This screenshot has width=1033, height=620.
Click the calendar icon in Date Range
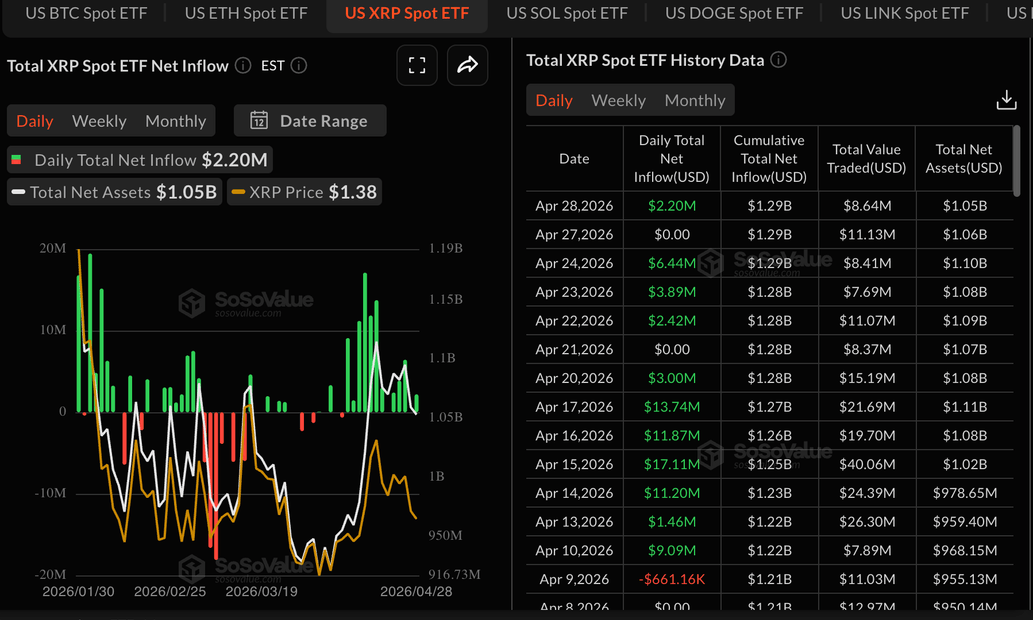click(258, 121)
